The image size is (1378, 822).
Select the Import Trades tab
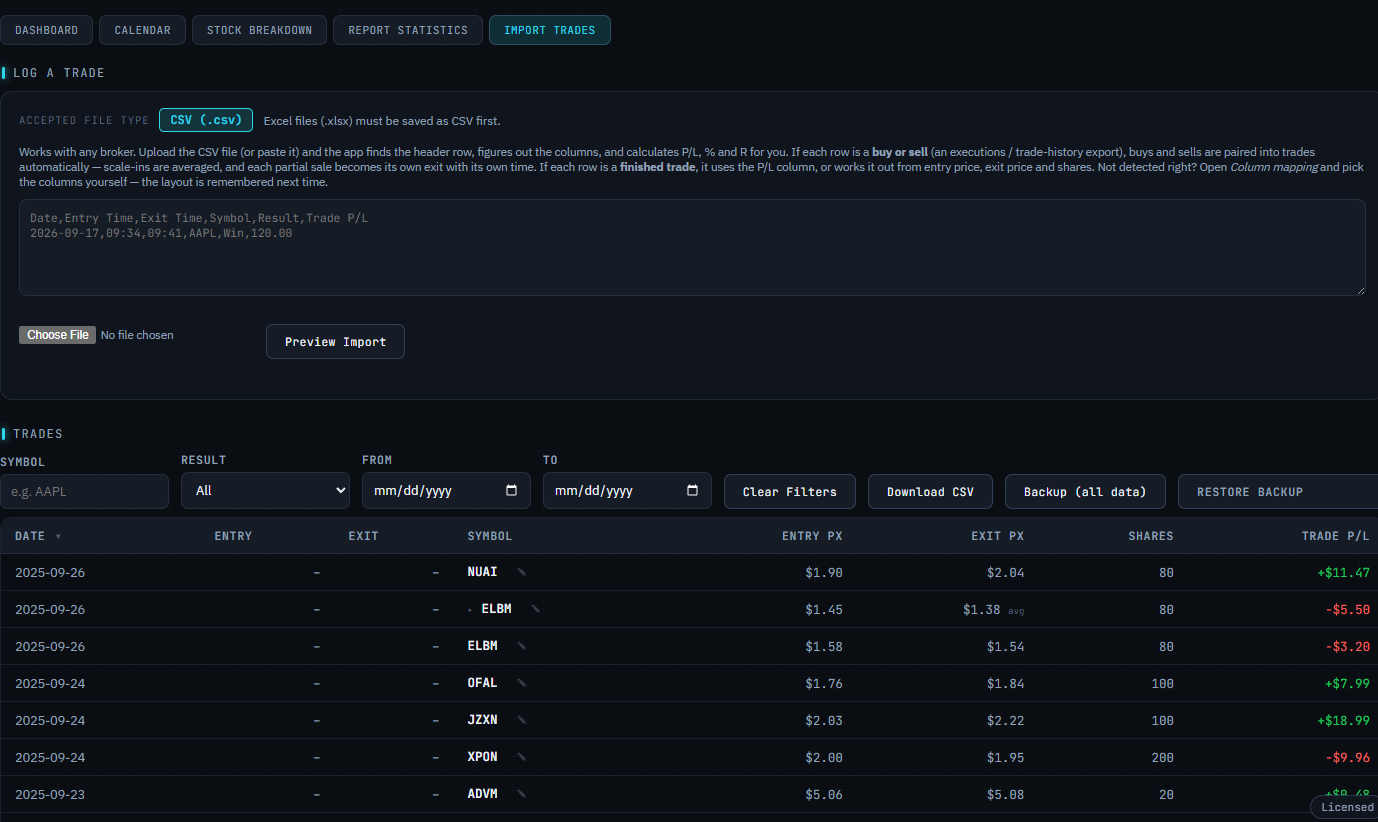click(x=550, y=30)
